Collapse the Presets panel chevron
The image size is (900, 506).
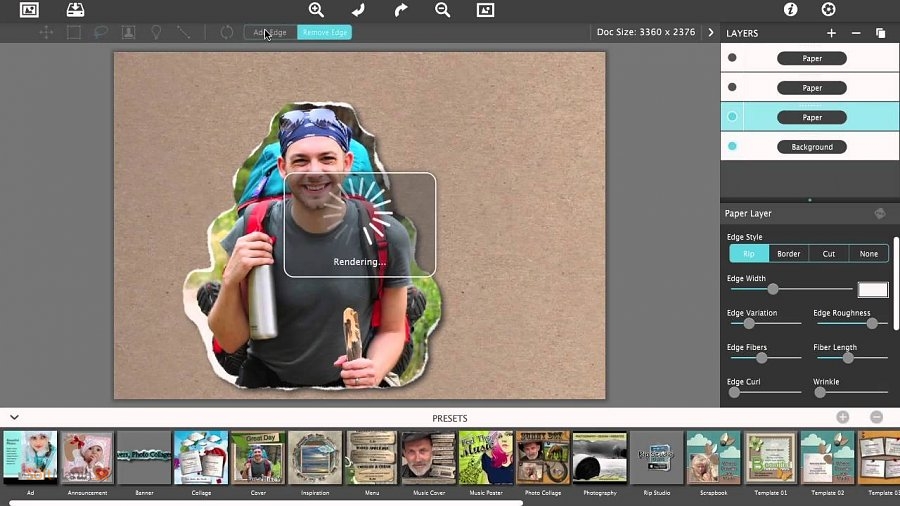click(14, 418)
